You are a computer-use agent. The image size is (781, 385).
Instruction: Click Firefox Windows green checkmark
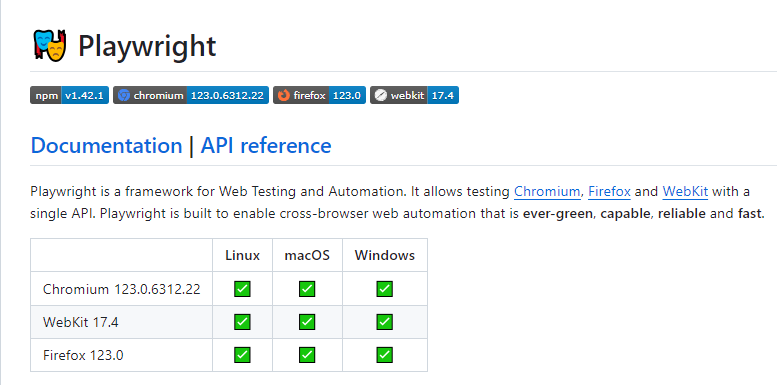384,355
